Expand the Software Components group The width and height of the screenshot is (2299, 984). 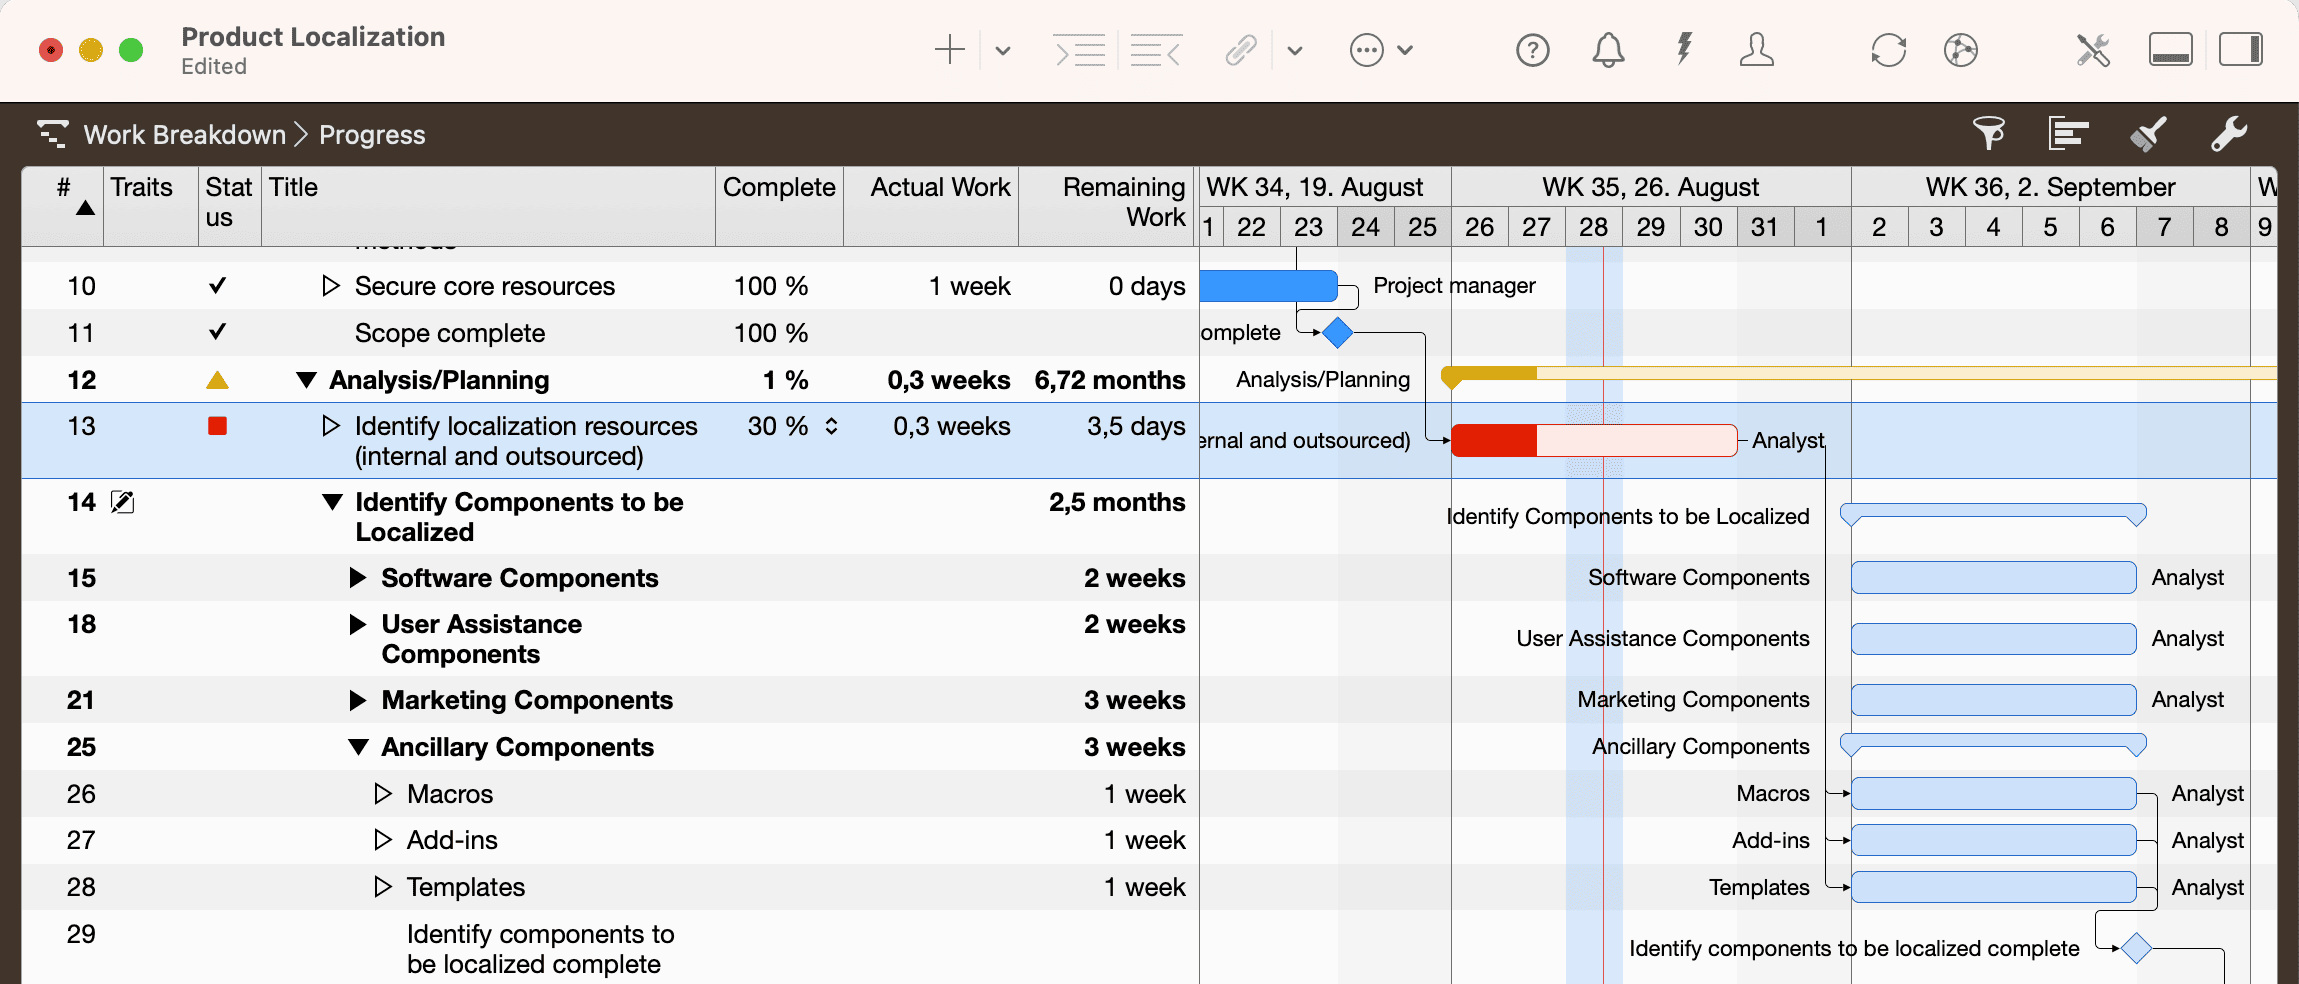(x=357, y=578)
